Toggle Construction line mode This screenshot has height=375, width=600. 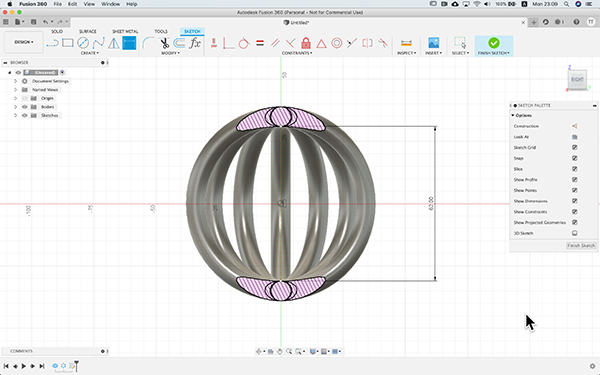574,126
